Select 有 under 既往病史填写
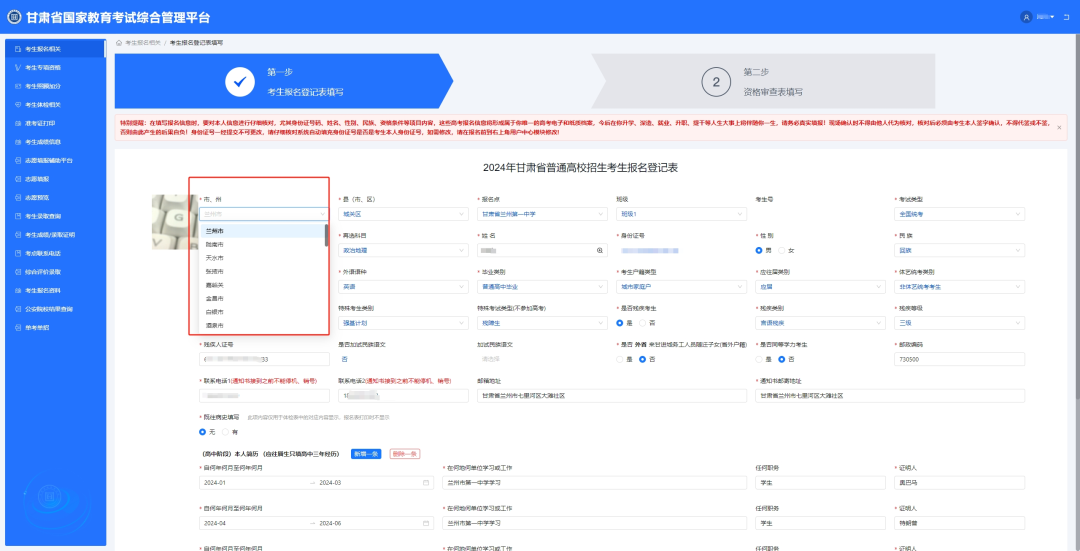The width and height of the screenshot is (1080, 551). click(226, 432)
